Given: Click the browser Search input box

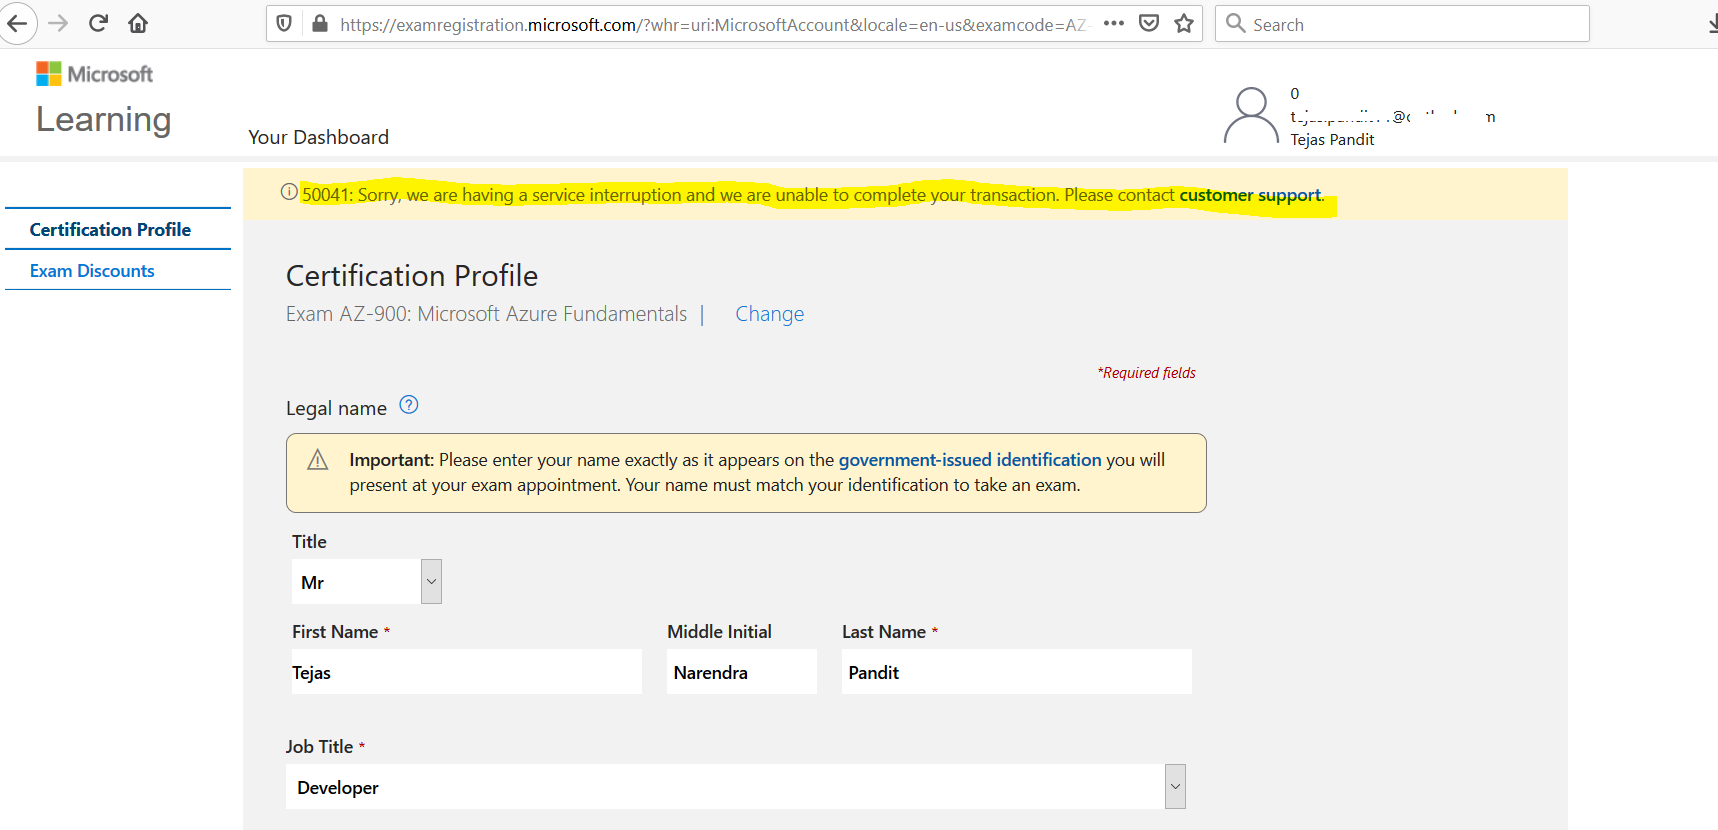Looking at the screenshot, I should pyautogui.click(x=1402, y=24).
